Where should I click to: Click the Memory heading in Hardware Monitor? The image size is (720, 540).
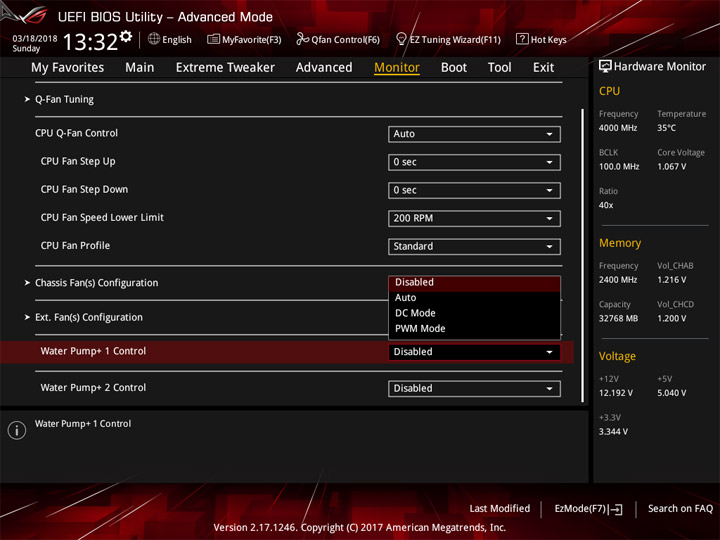(x=620, y=243)
